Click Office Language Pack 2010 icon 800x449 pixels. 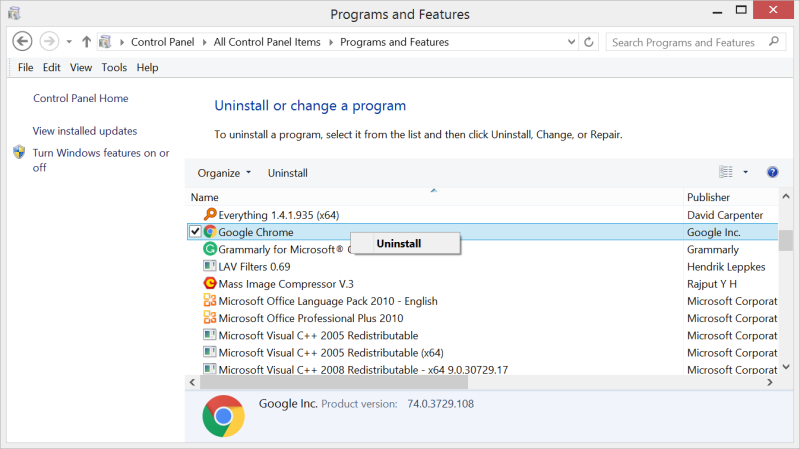[210, 301]
